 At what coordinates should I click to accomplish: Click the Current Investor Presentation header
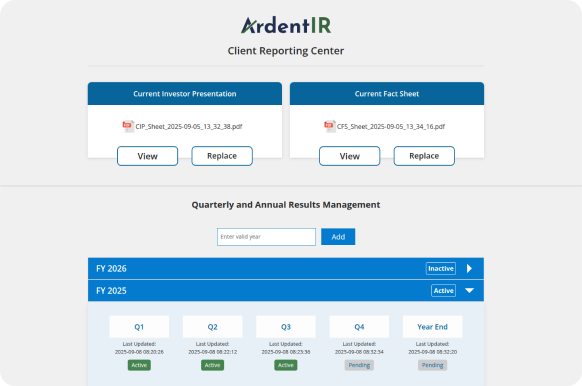point(185,94)
